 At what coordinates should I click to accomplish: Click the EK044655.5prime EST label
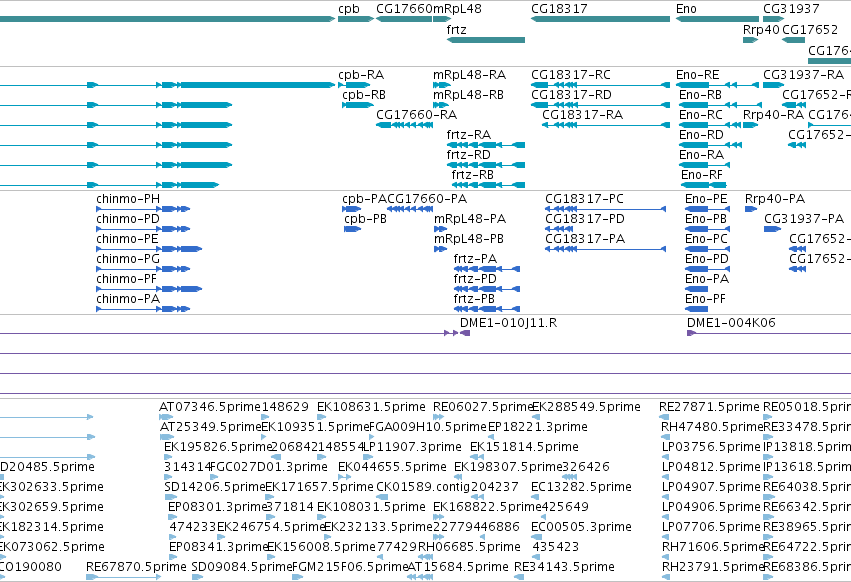[x=392, y=467]
